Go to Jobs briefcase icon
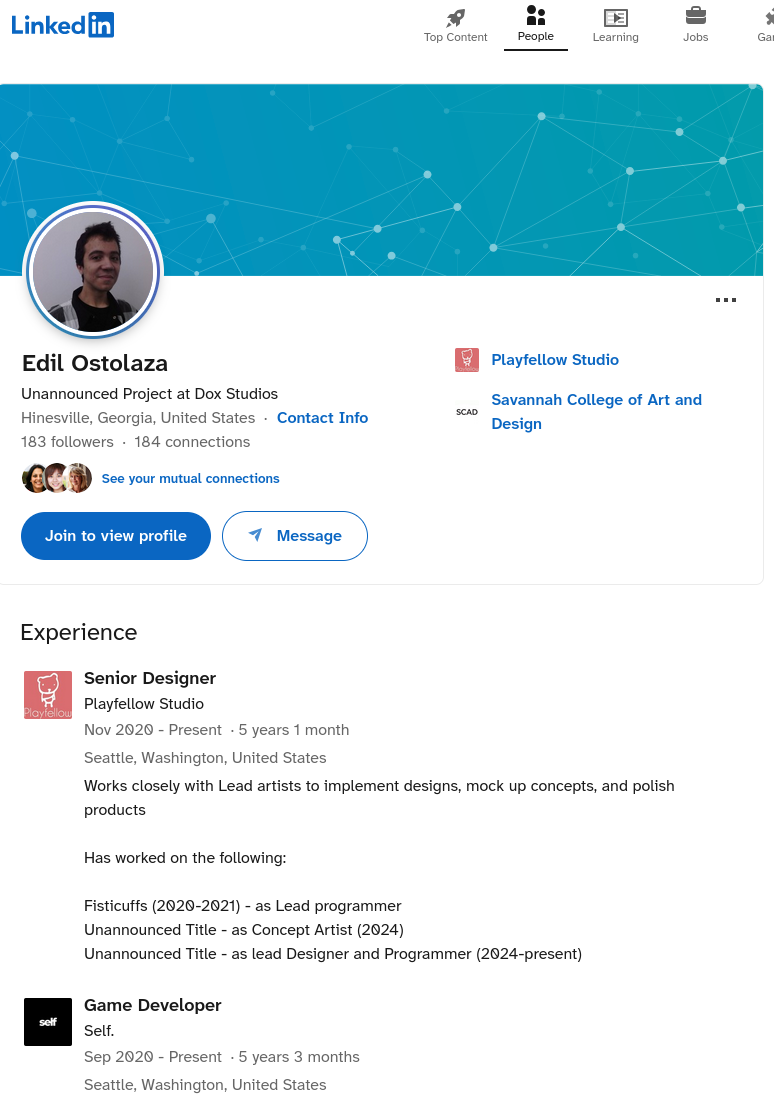Image resolution: width=774 pixels, height=1106 pixels. pyautogui.click(x=695, y=18)
